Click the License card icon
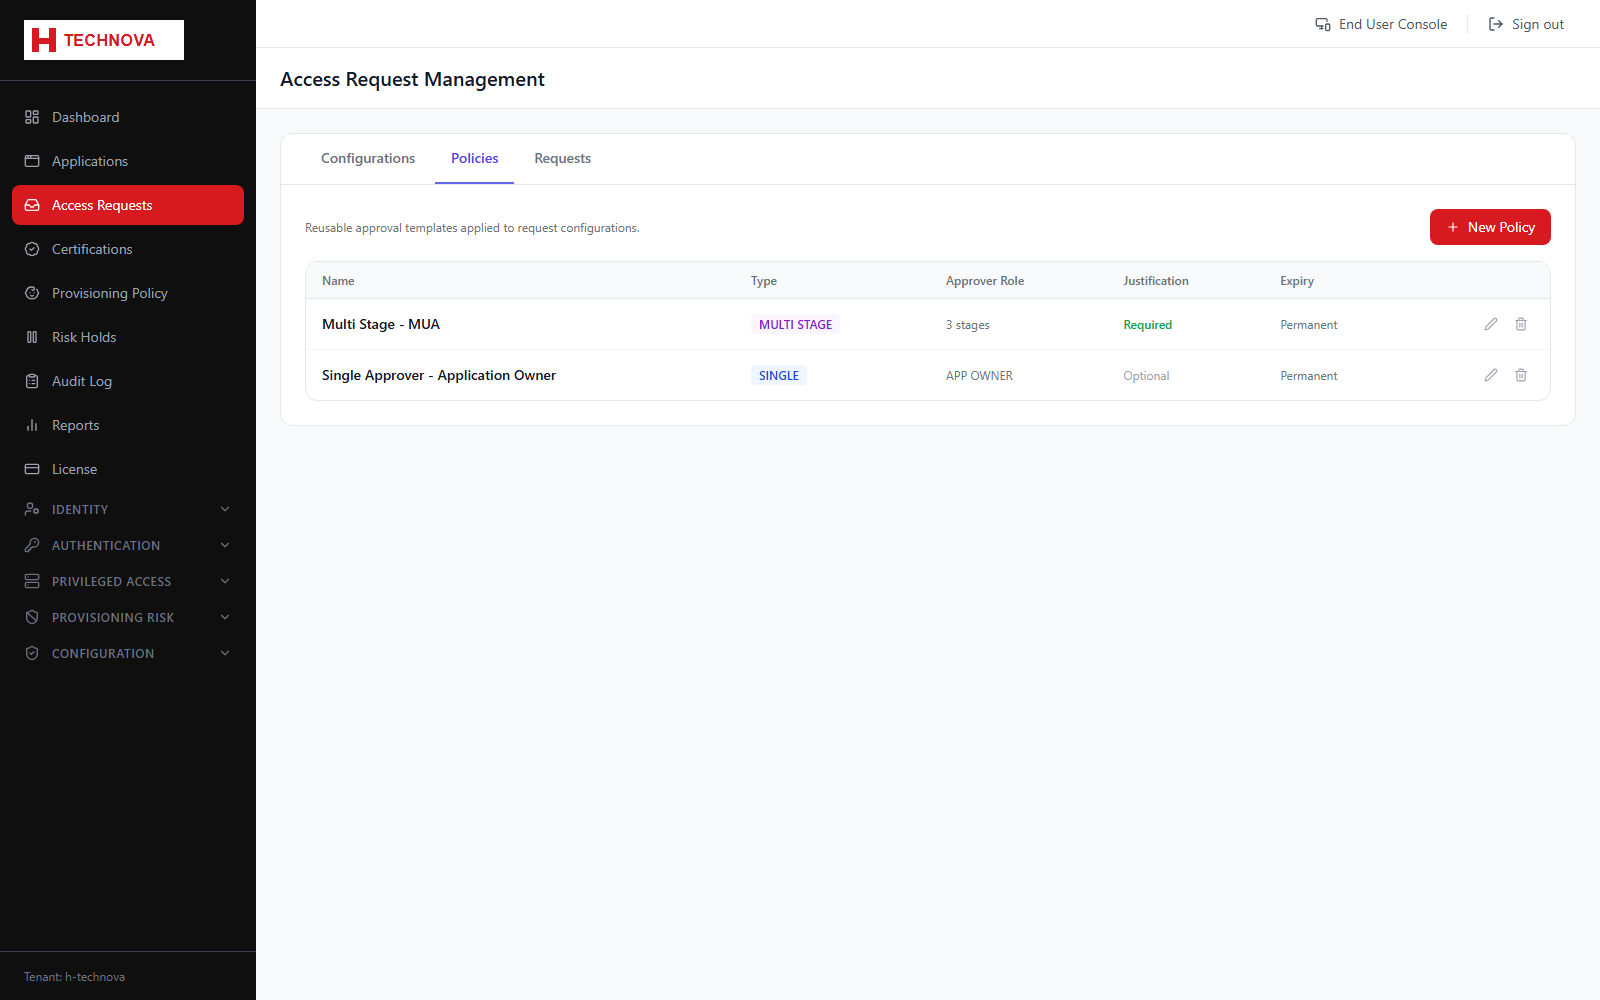Viewport: 1600px width, 1000px height. (32, 469)
